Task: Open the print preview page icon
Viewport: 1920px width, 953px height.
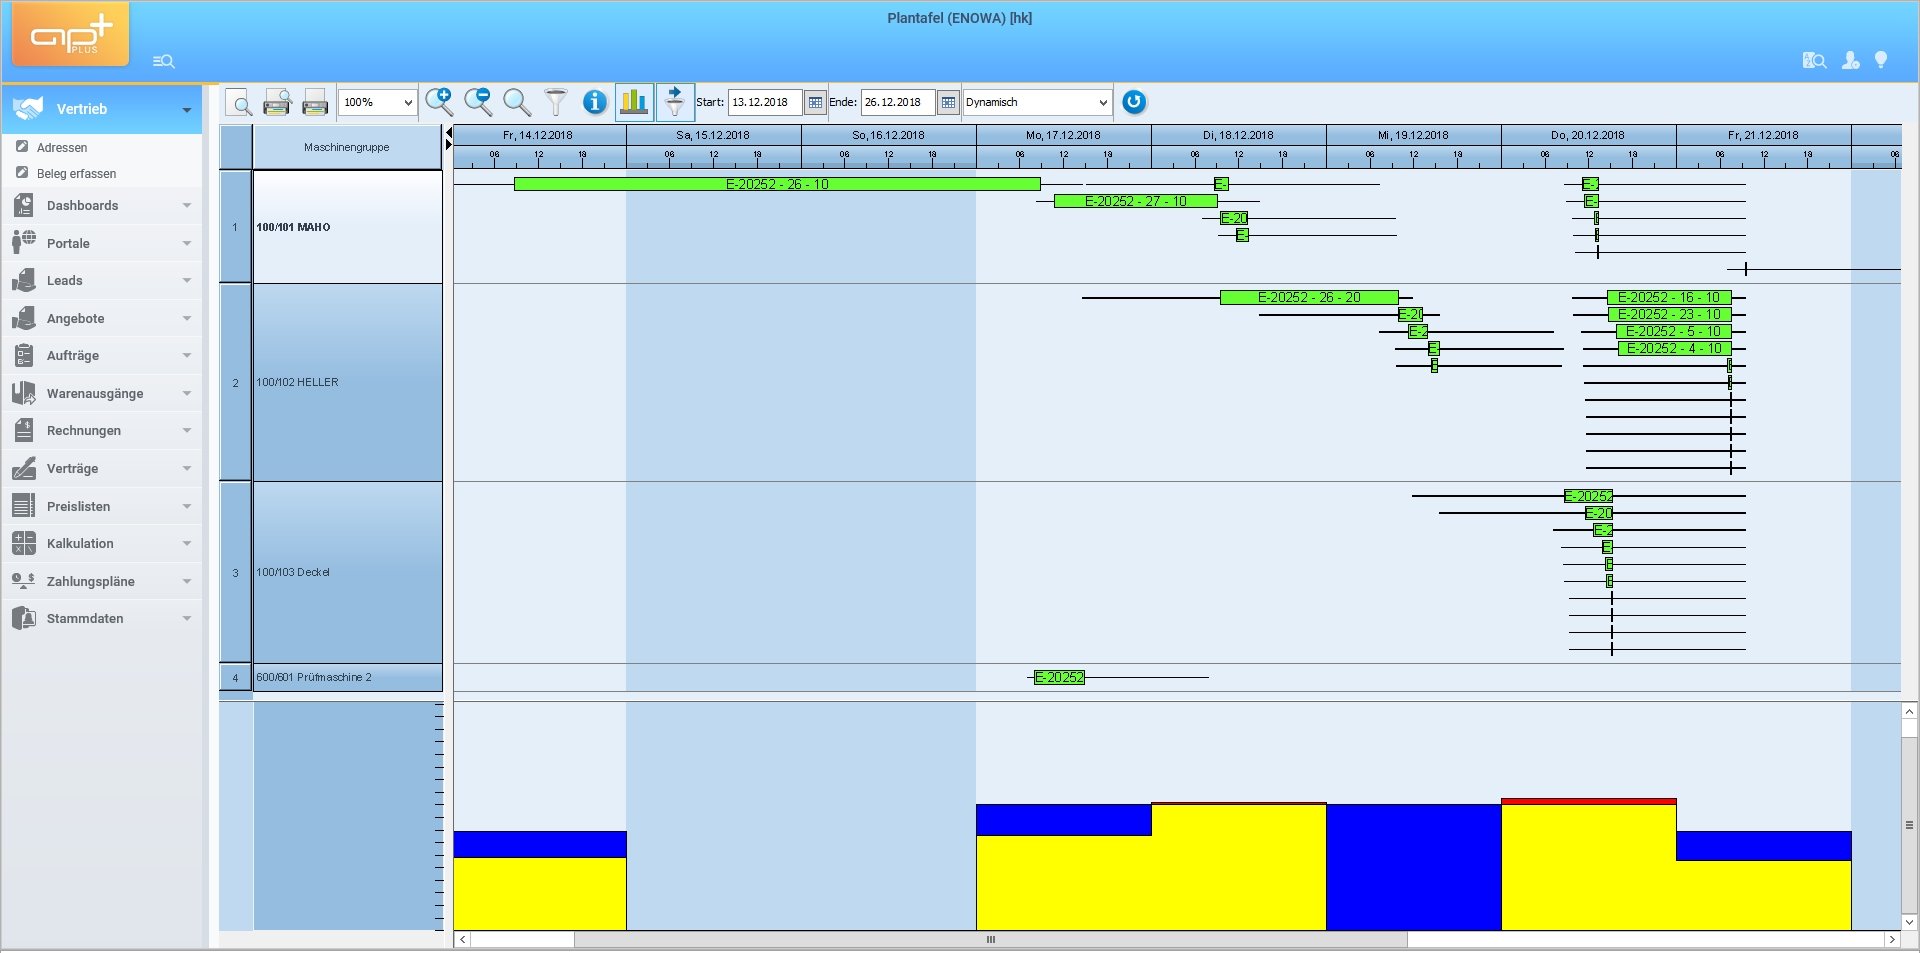Action: [x=239, y=102]
